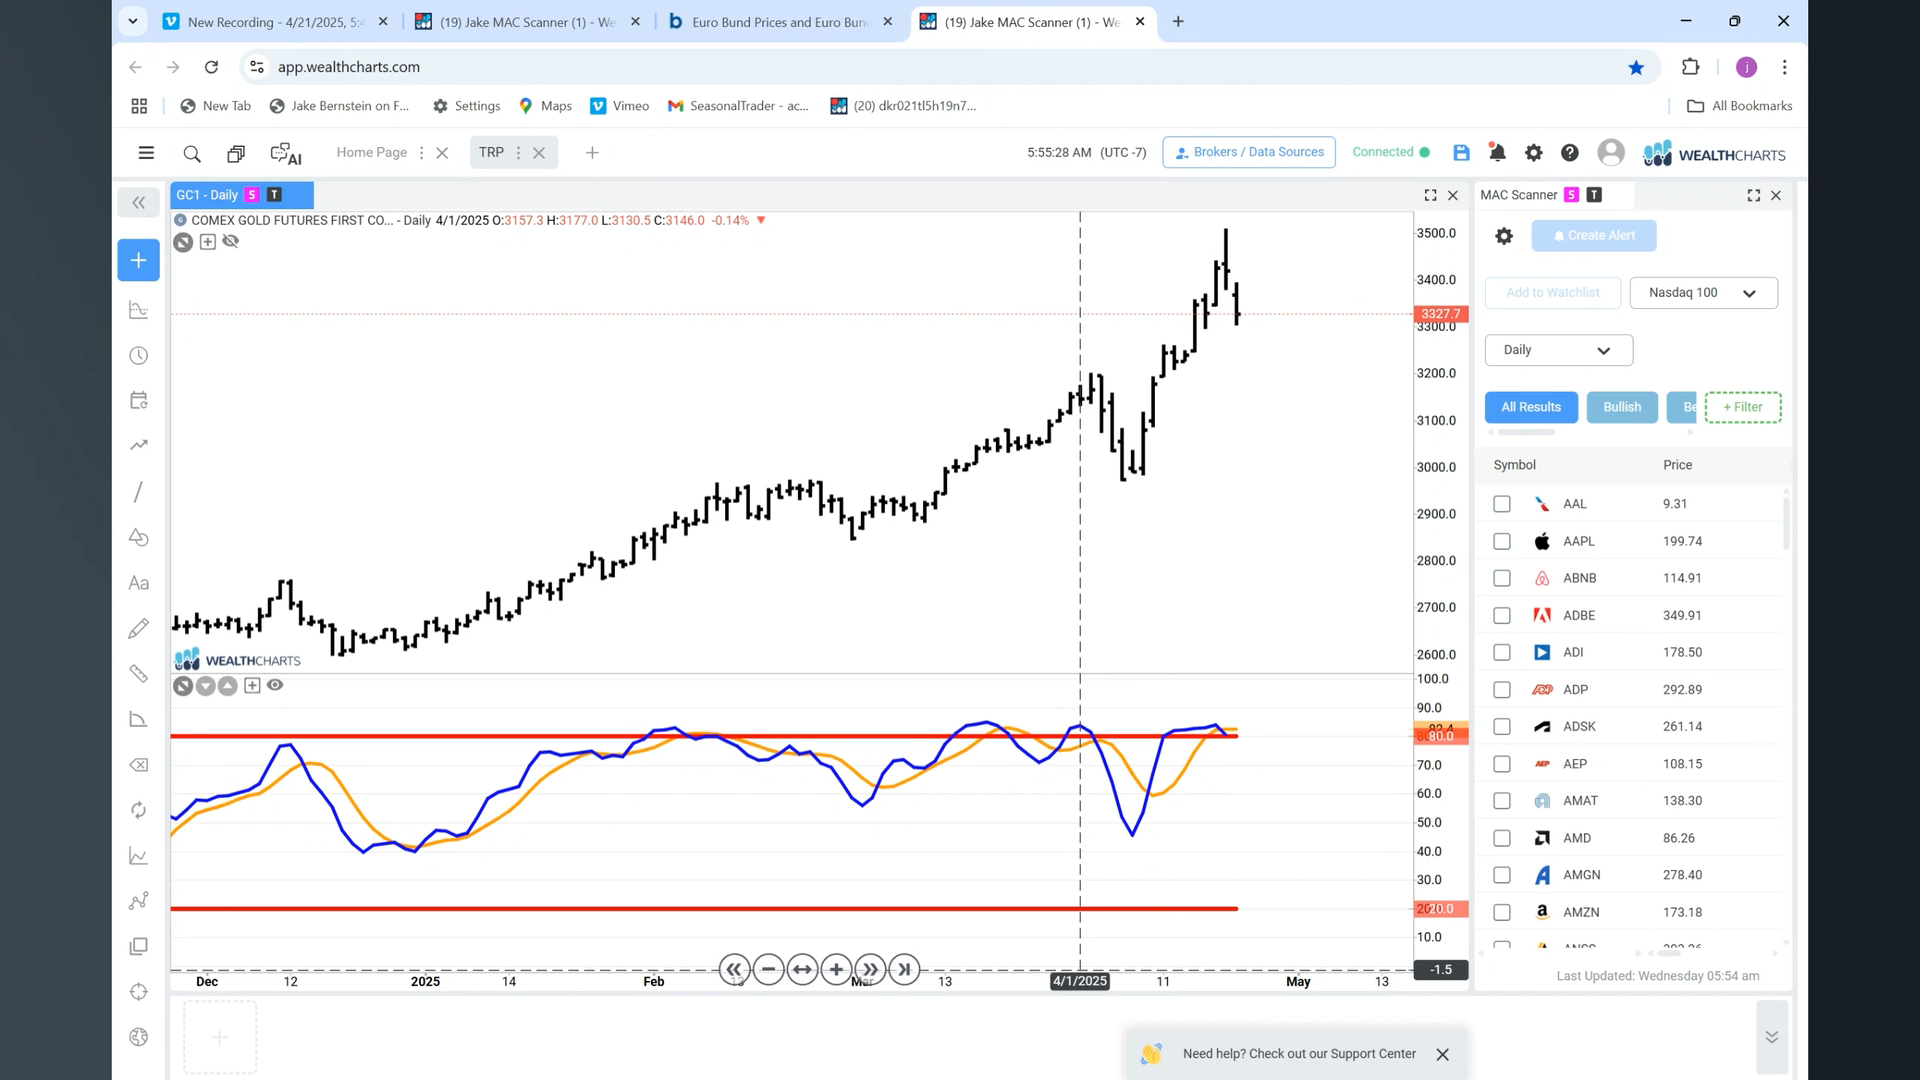Screen dimensions: 1920x1080
Task: Jump to latest bar button
Action: point(904,969)
